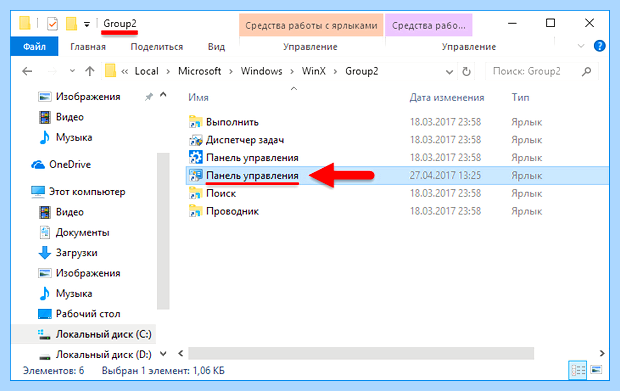Click Microsoft in the address breadcrumb
Screen dimensions: 620x391
point(200,71)
